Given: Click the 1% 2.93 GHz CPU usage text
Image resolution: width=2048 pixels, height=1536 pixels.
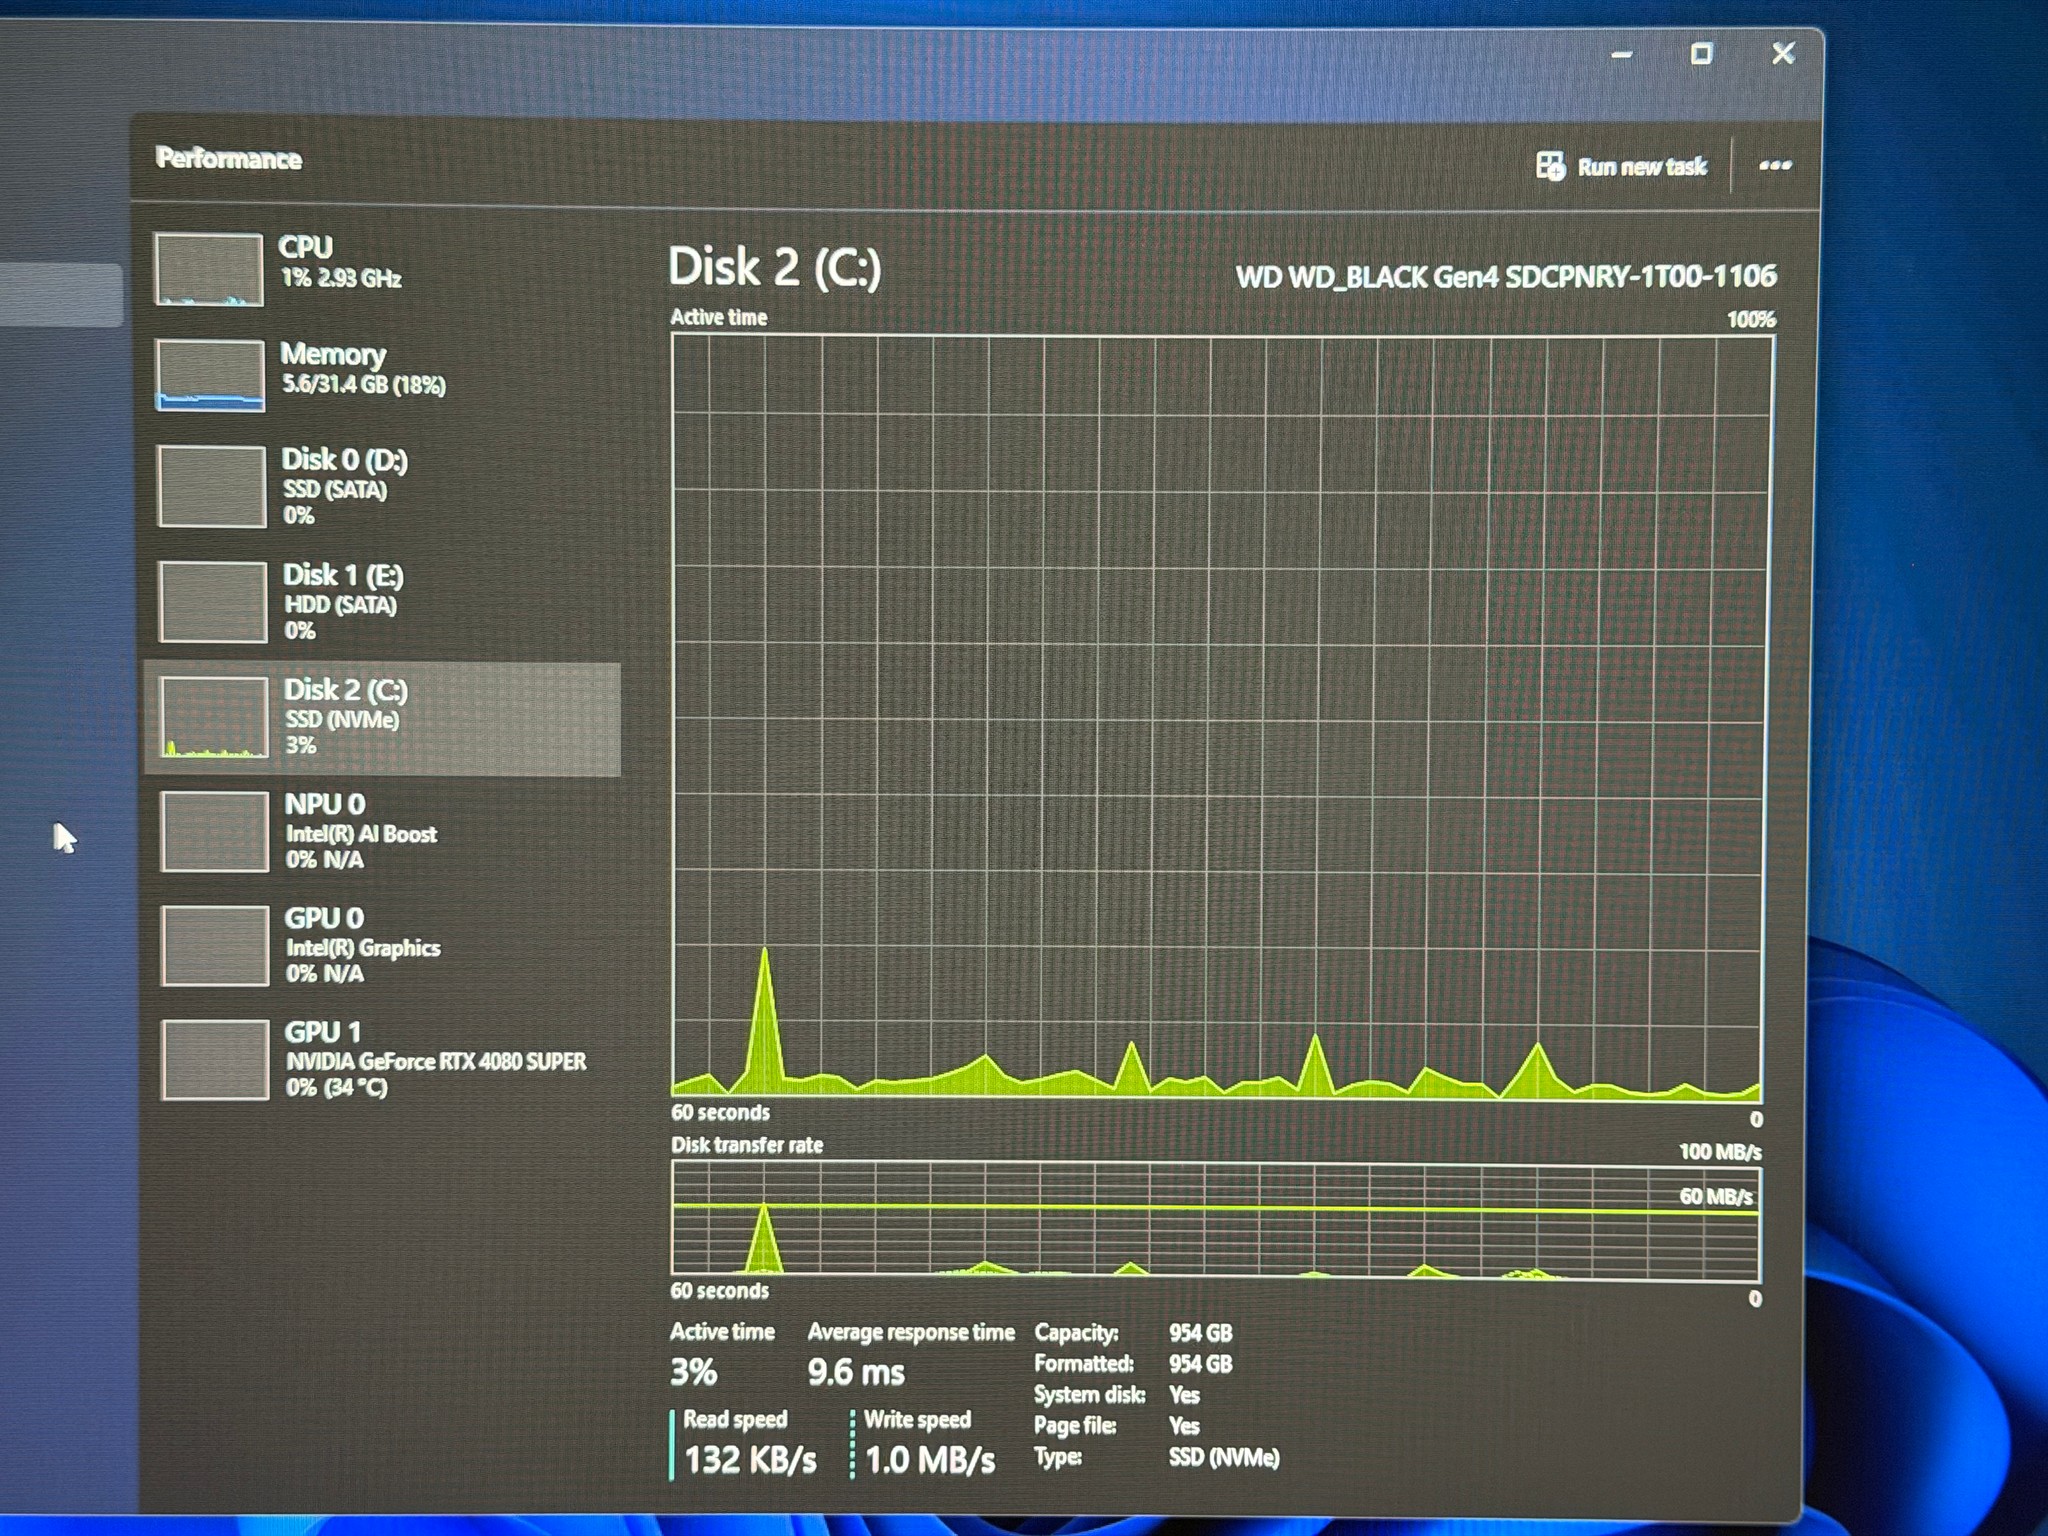Looking at the screenshot, I should (x=341, y=278).
